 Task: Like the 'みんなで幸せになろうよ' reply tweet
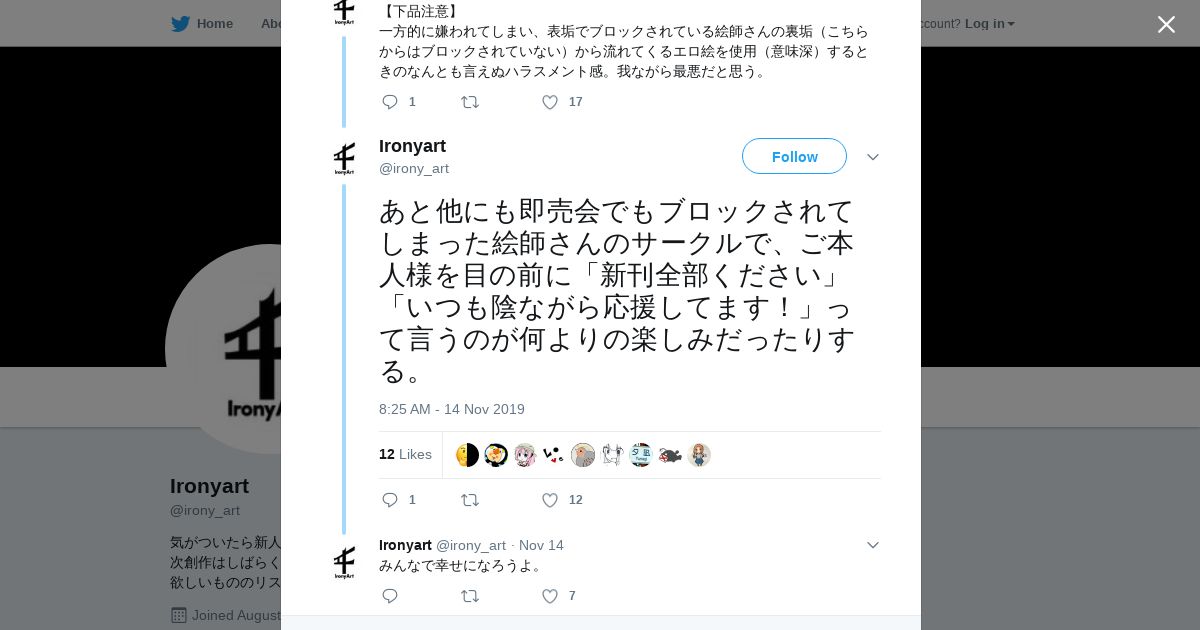pyautogui.click(x=550, y=596)
